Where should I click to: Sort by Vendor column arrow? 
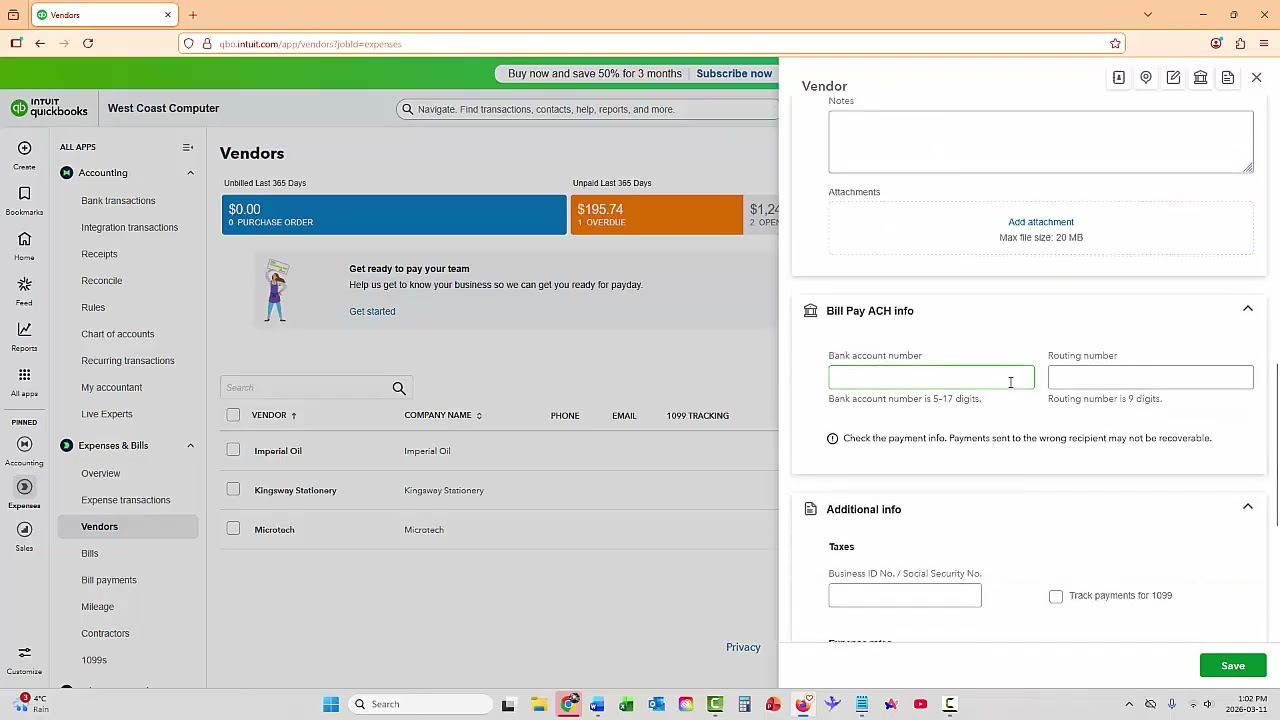294,415
